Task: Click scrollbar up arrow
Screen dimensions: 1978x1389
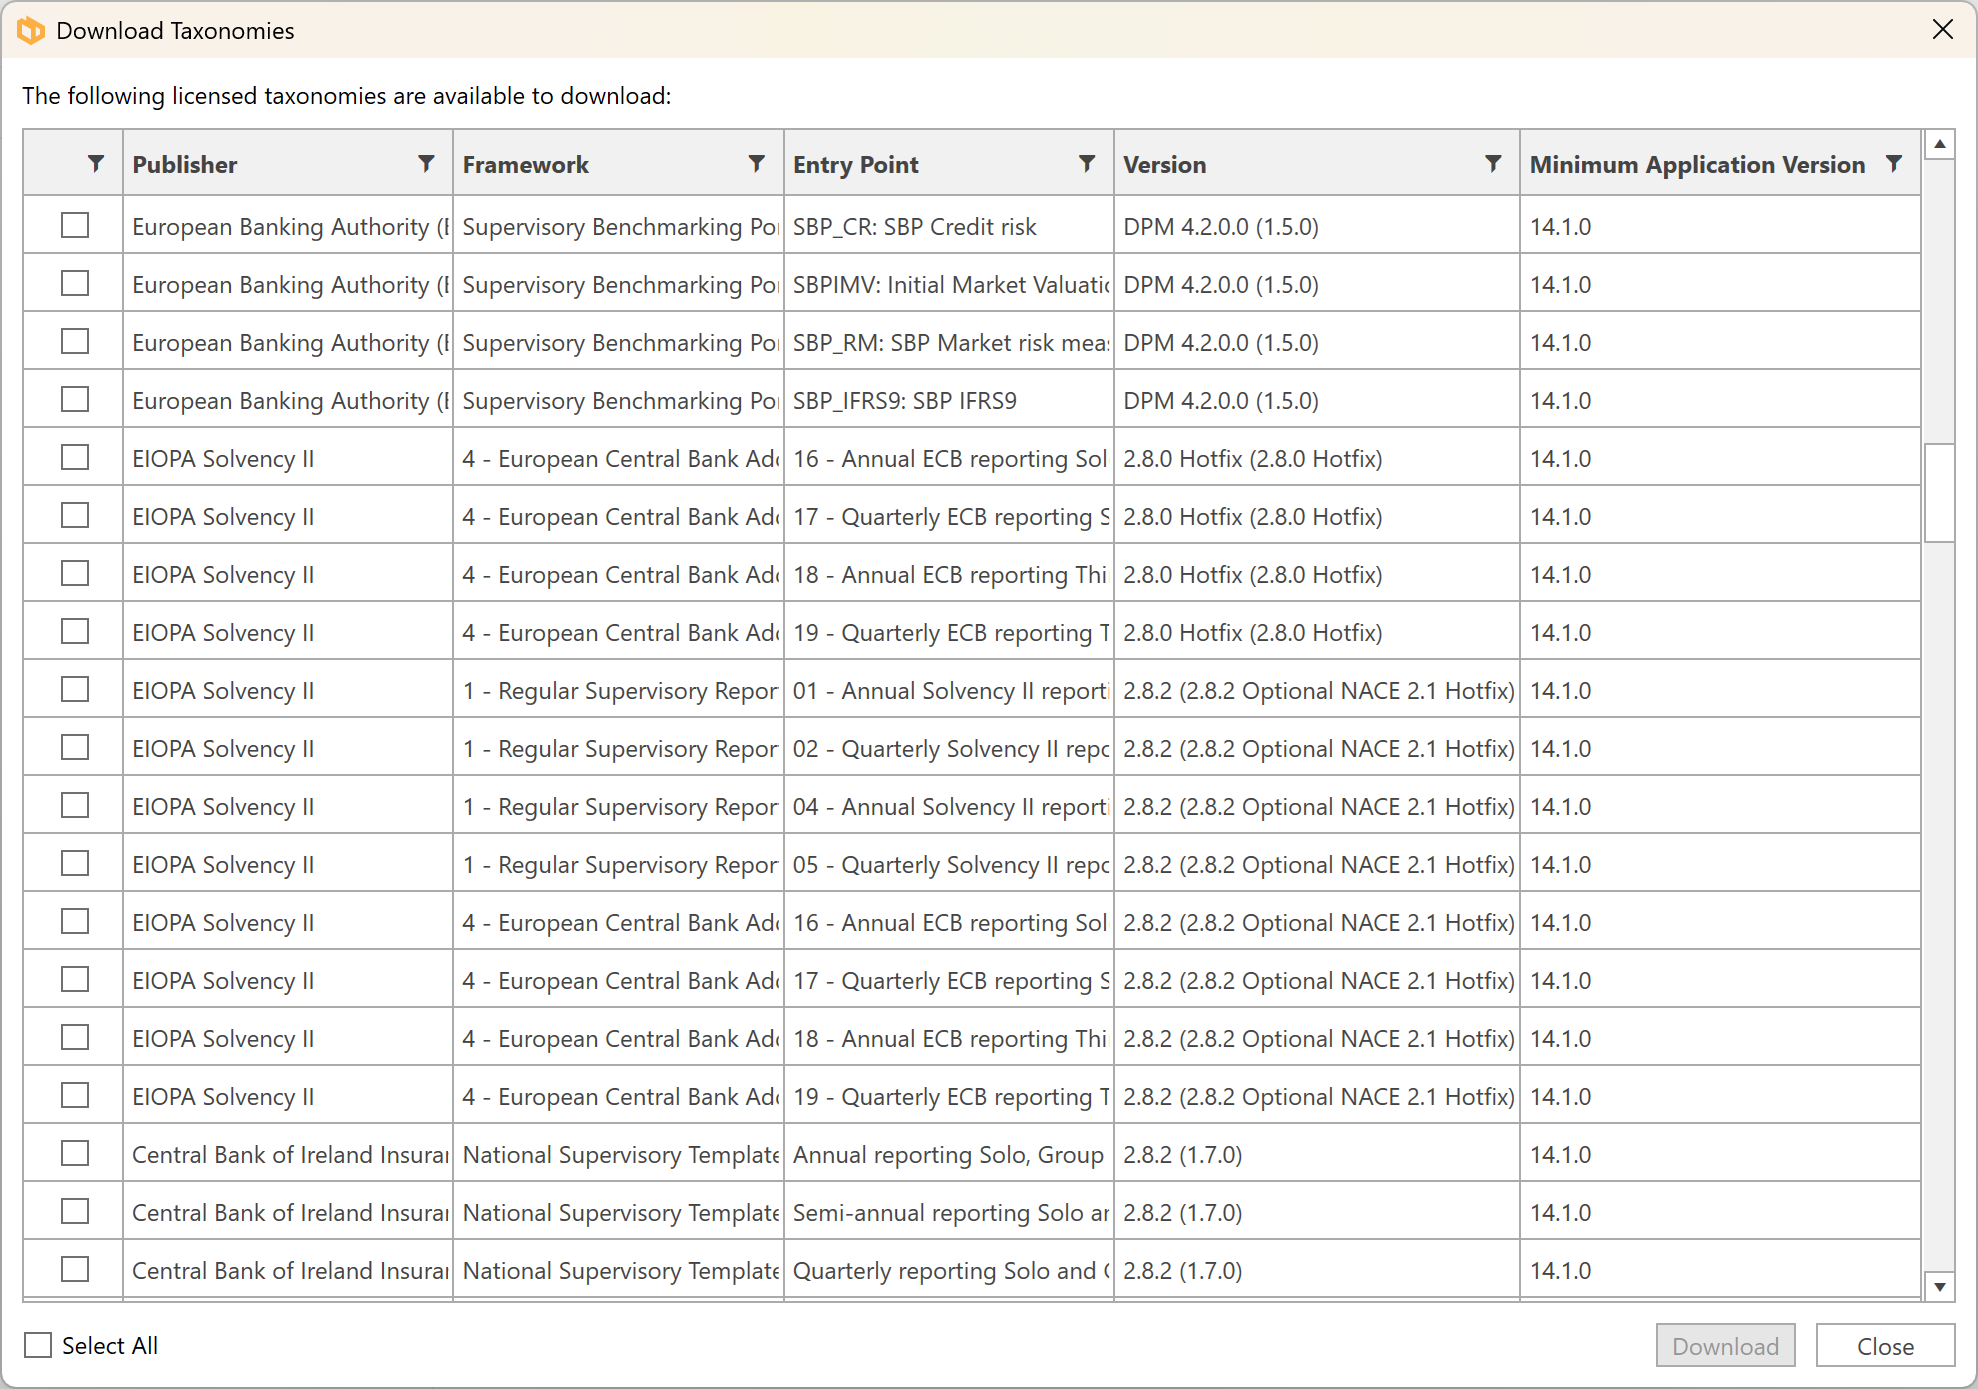Action: 1939,145
